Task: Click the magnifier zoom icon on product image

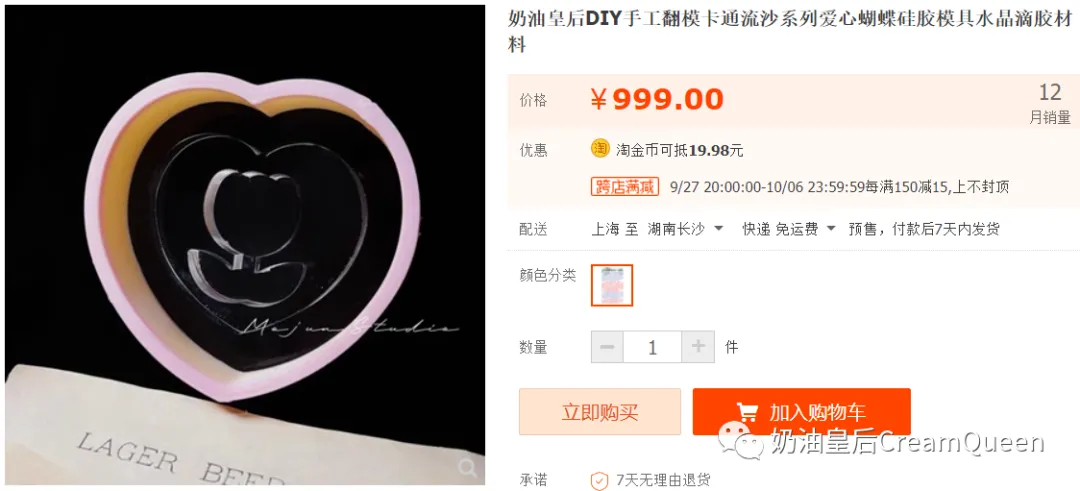Action: [x=468, y=468]
